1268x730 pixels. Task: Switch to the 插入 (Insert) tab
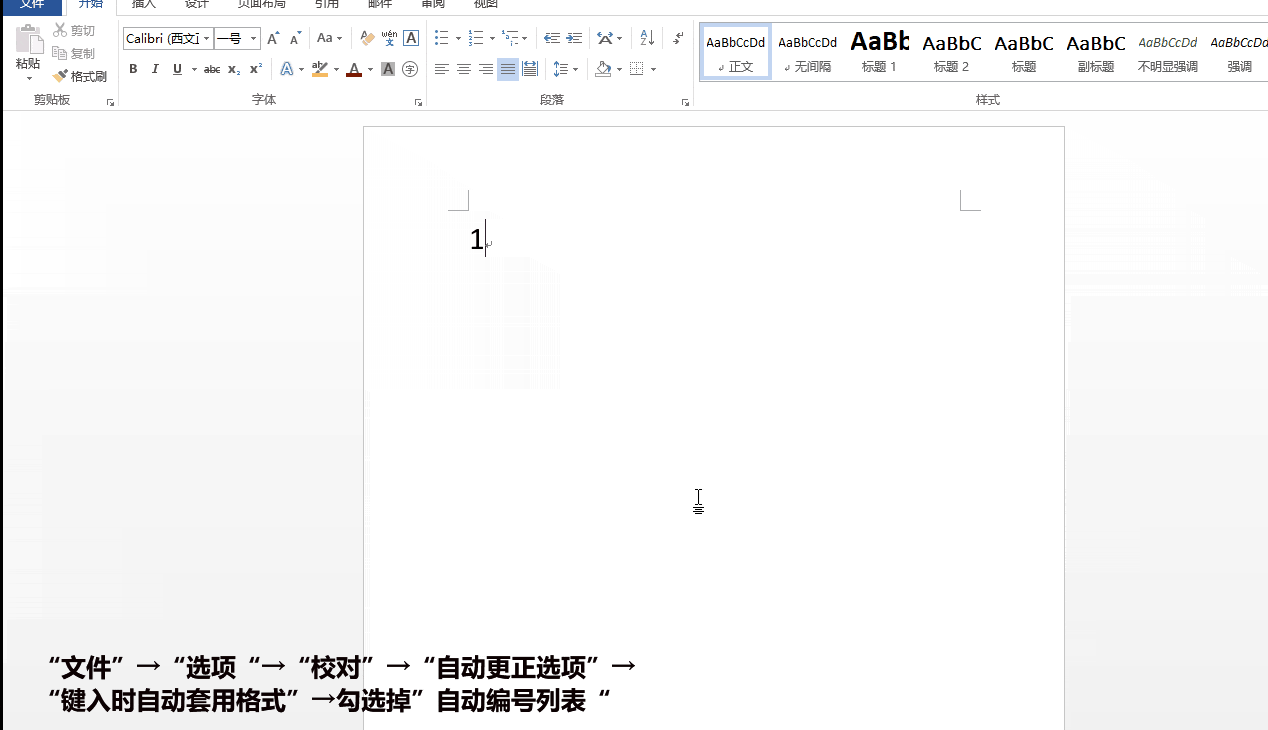click(x=144, y=5)
